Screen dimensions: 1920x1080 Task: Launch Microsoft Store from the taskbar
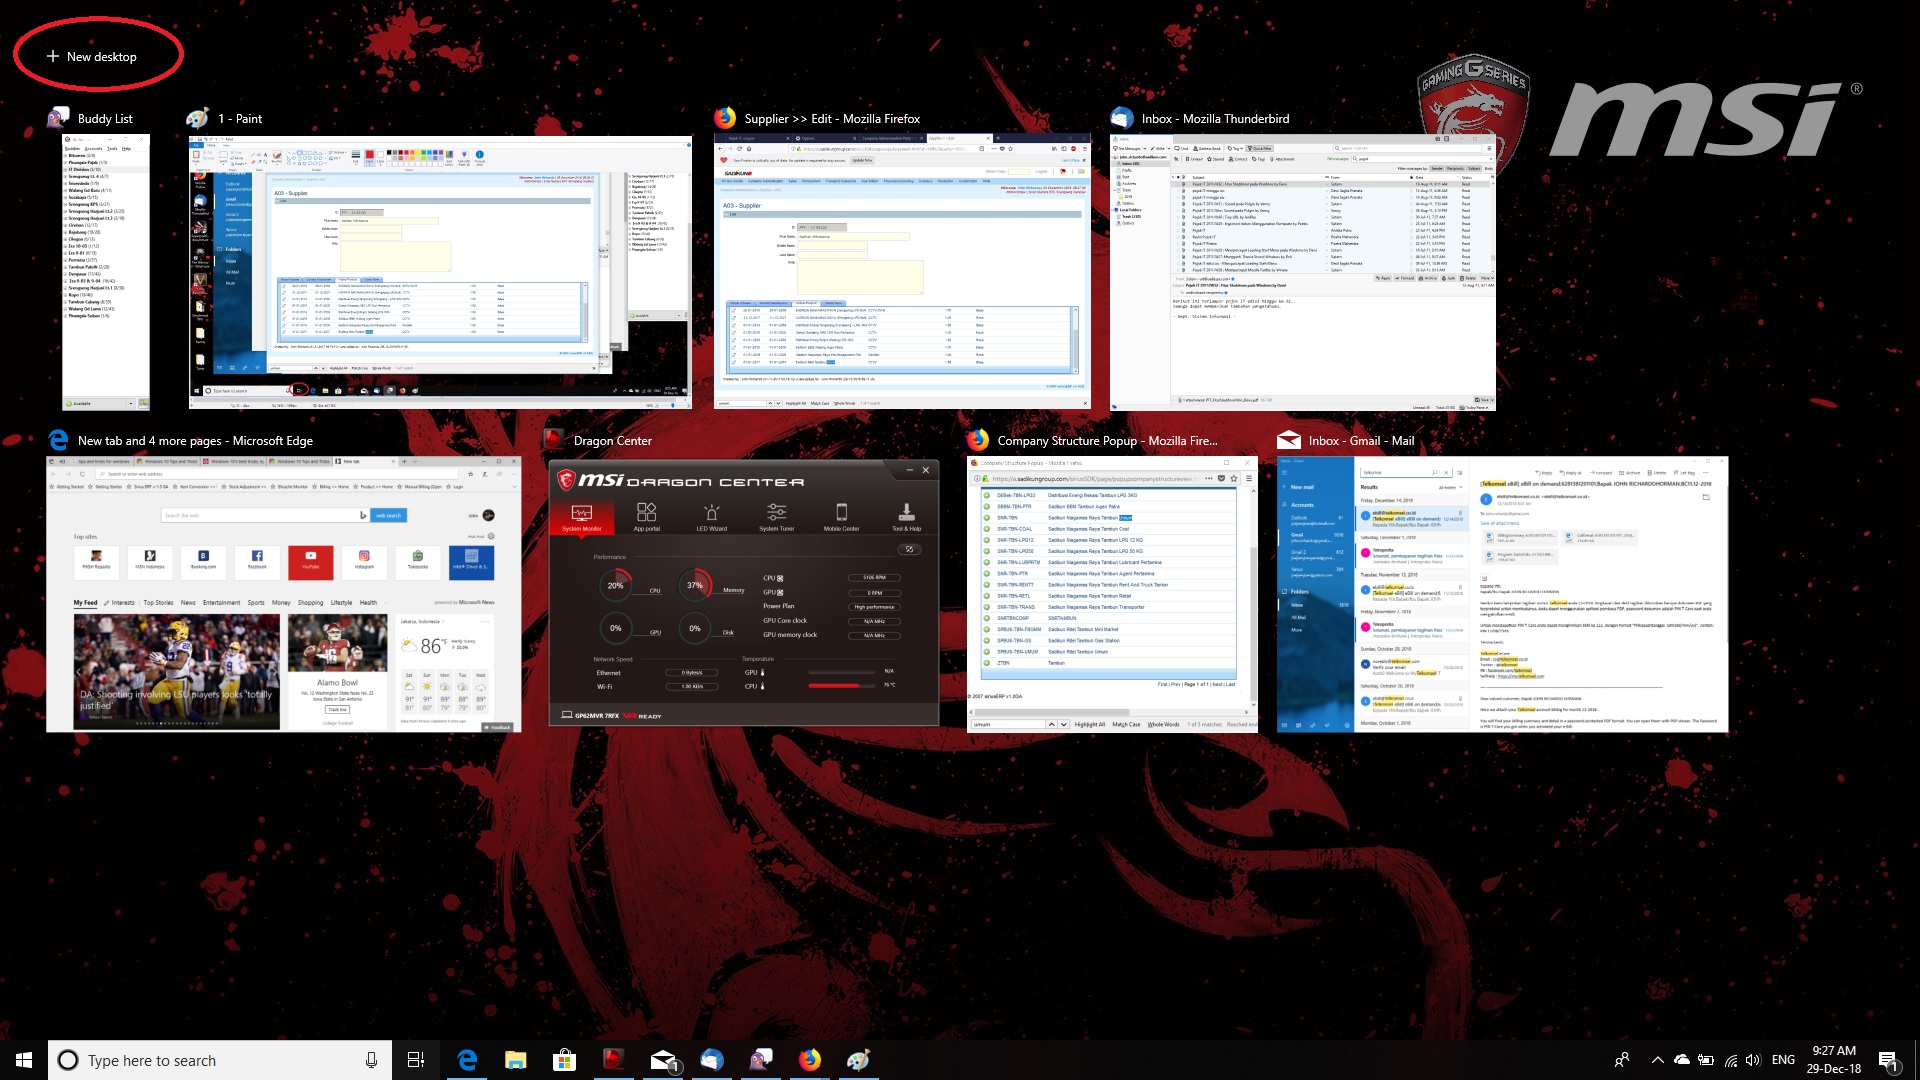(x=565, y=1060)
